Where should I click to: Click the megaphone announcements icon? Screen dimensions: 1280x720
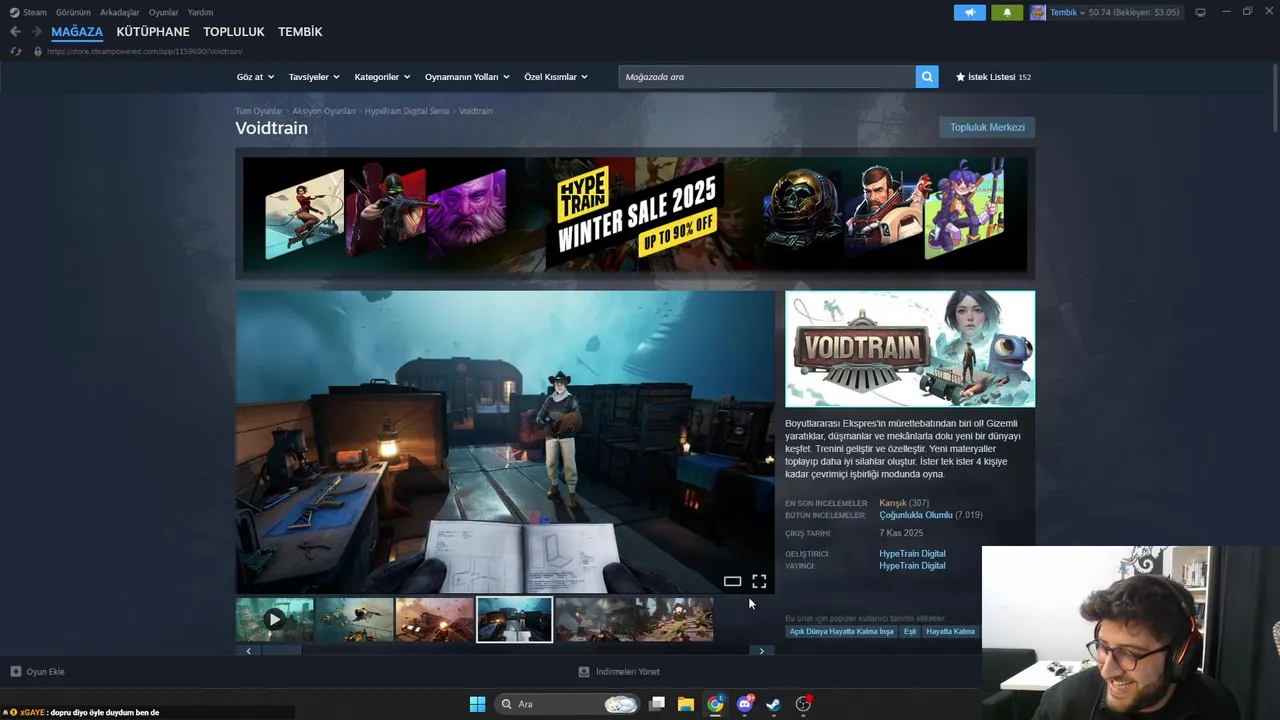pos(969,12)
